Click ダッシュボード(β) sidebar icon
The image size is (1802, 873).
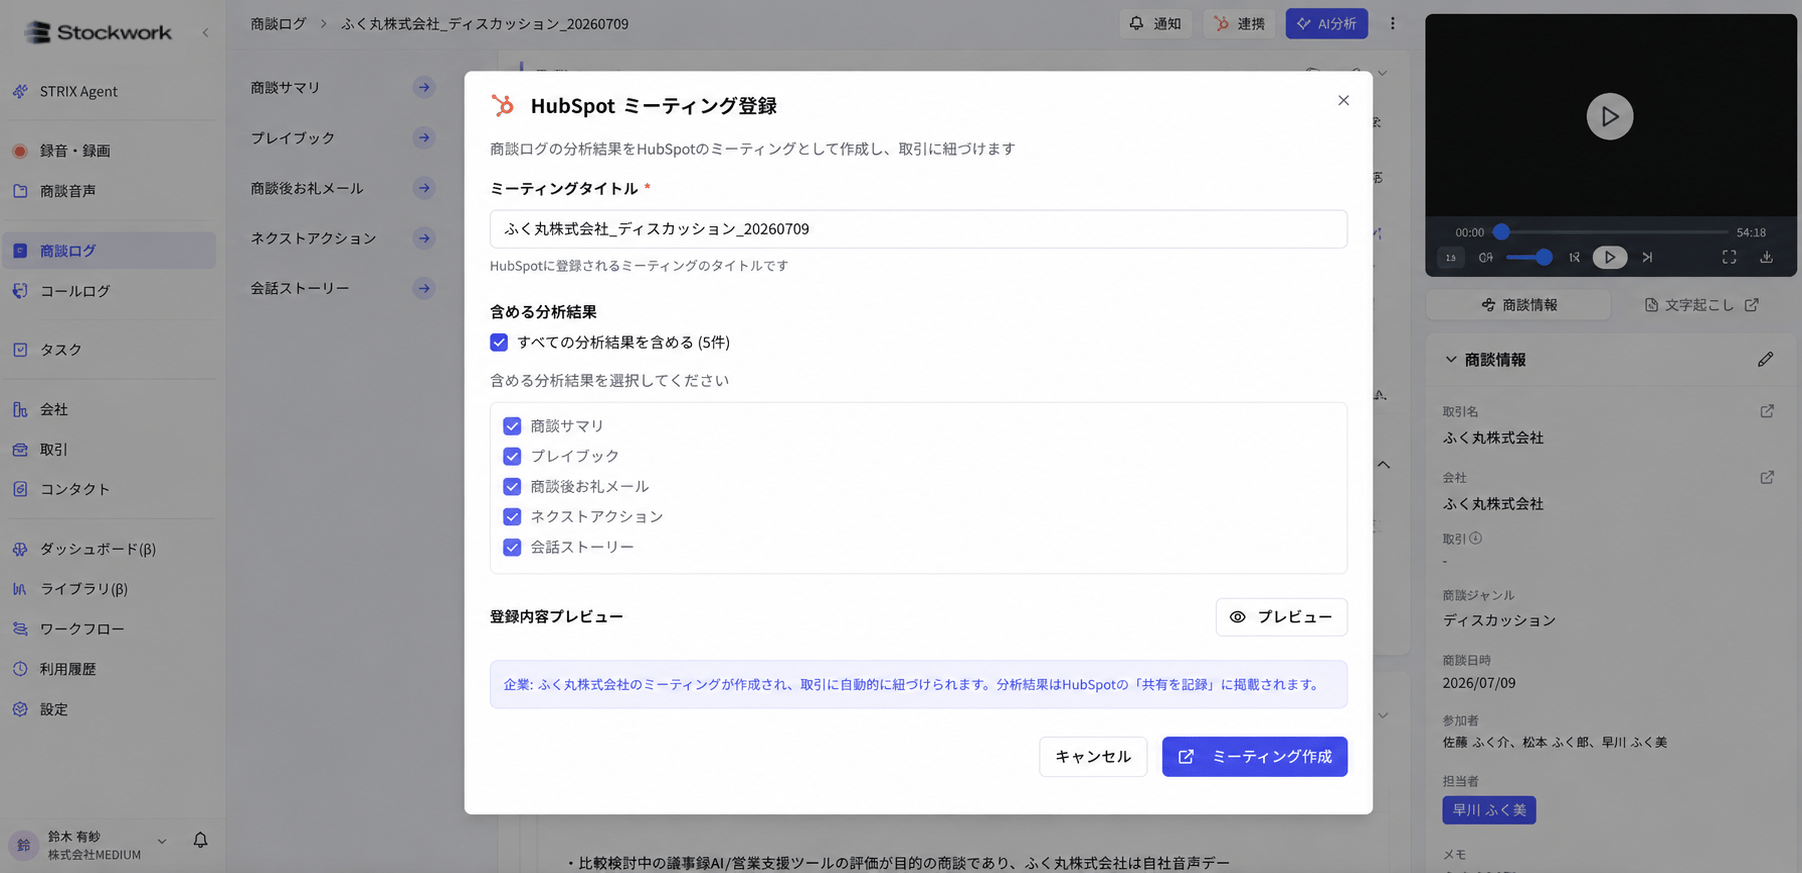[20, 549]
